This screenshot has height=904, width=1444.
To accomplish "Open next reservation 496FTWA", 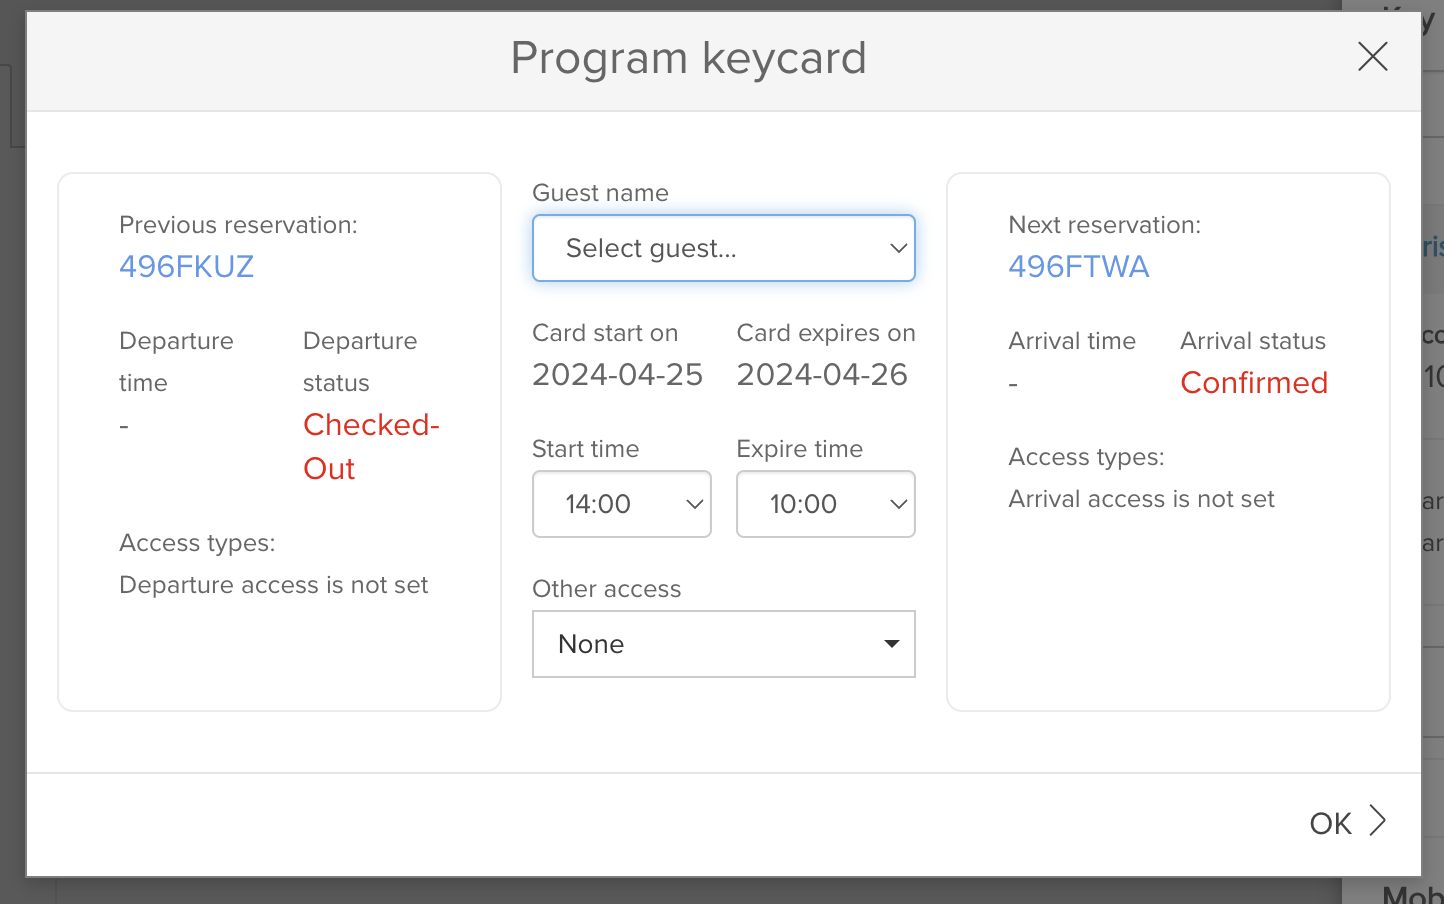I will point(1079,266).
